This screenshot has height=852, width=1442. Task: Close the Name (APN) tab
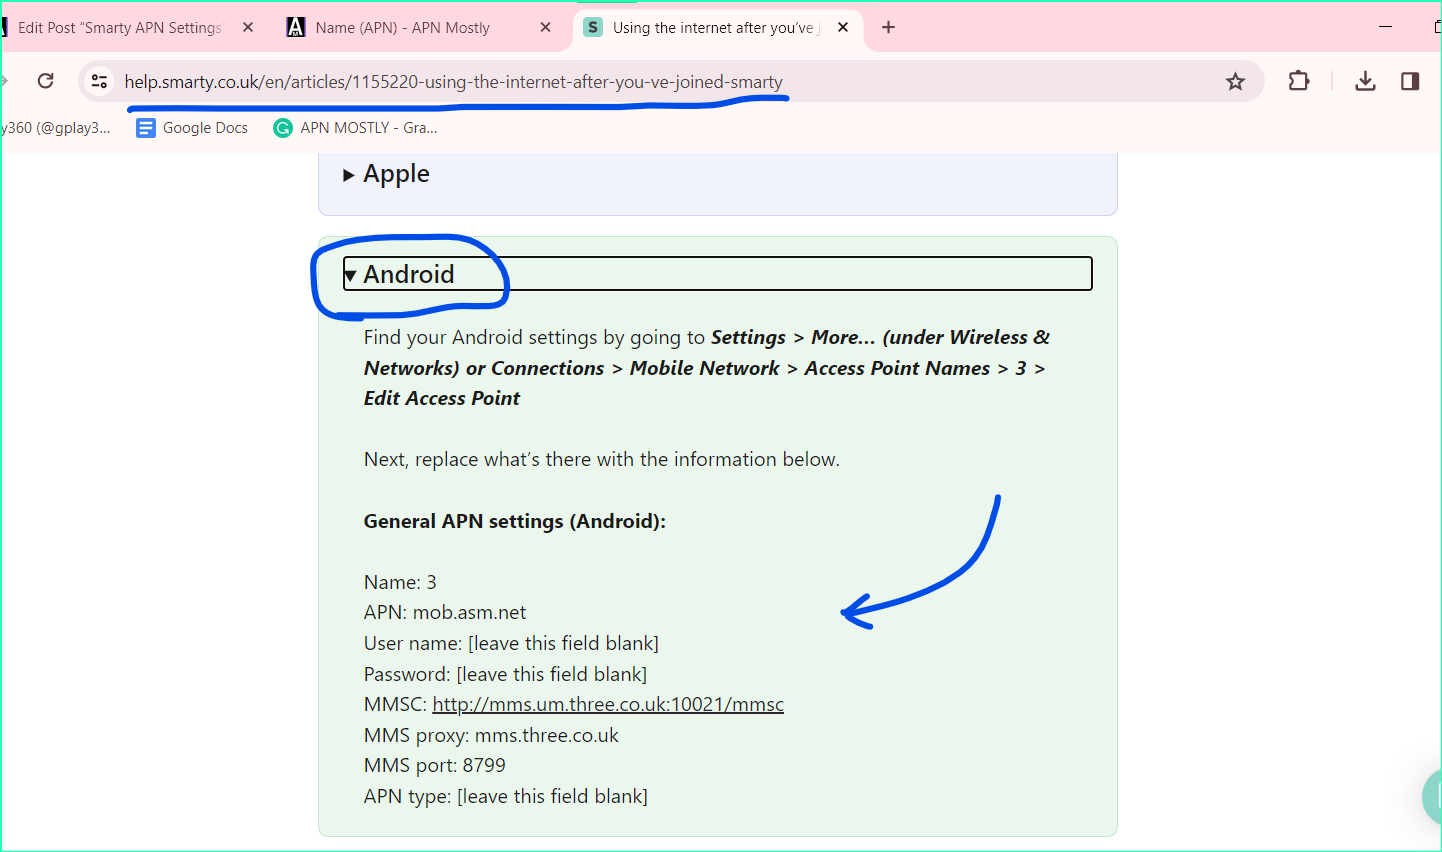click(x=545, y=27)
